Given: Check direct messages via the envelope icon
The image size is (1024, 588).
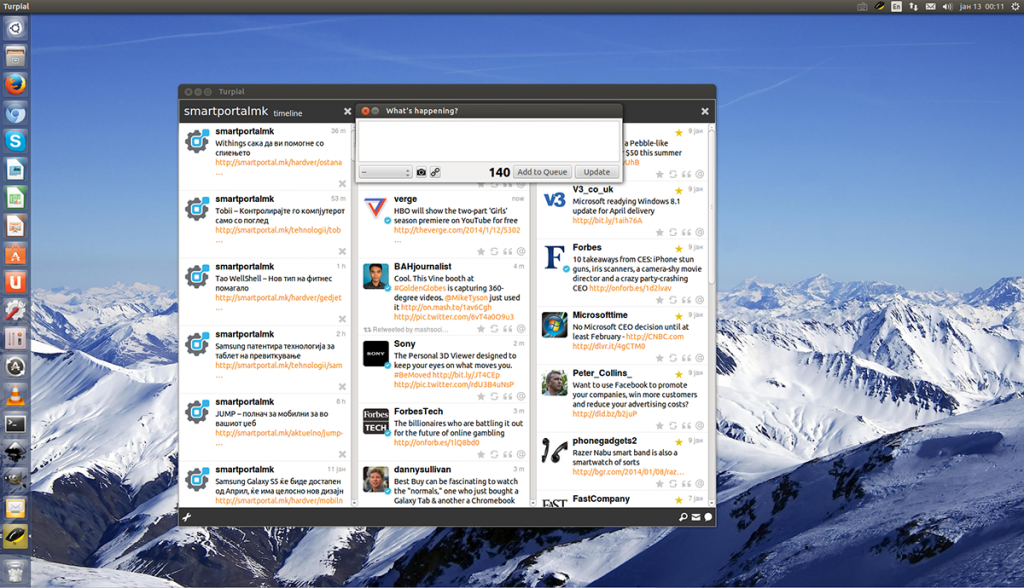Looking at the screenshot, I should [x=696, y=518].
